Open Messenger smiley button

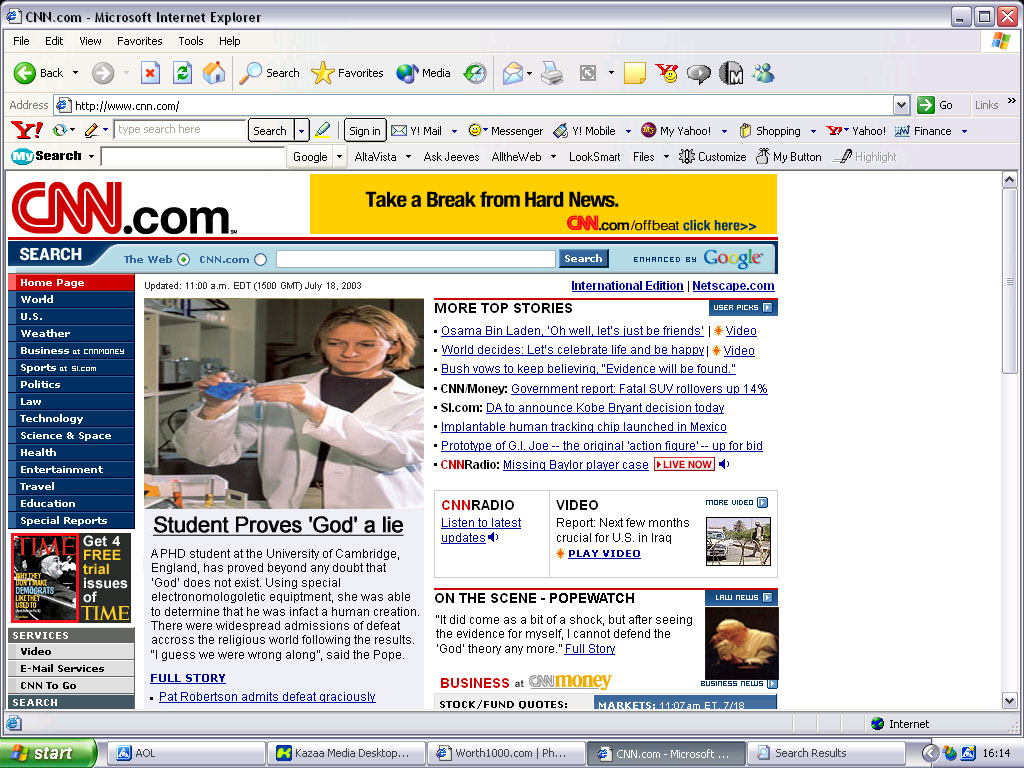(x=505, y=131)
